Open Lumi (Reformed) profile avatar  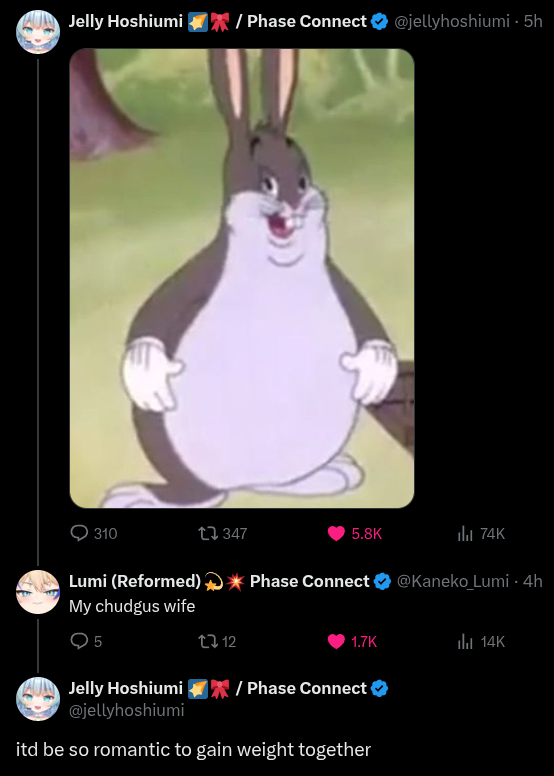(38, 592)
